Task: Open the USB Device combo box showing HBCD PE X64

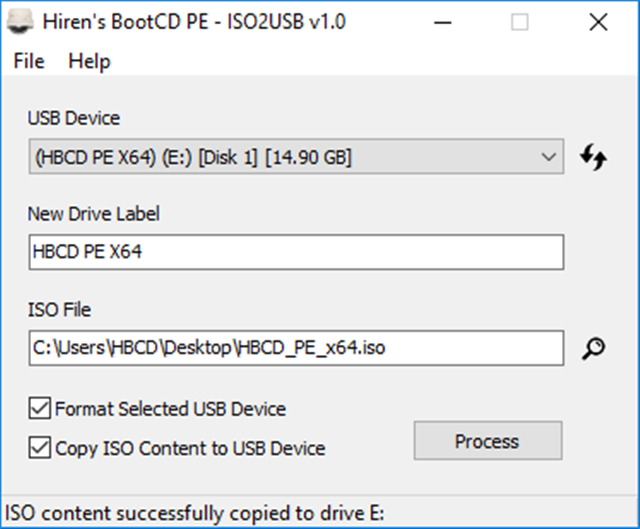Action: [296, 157]
